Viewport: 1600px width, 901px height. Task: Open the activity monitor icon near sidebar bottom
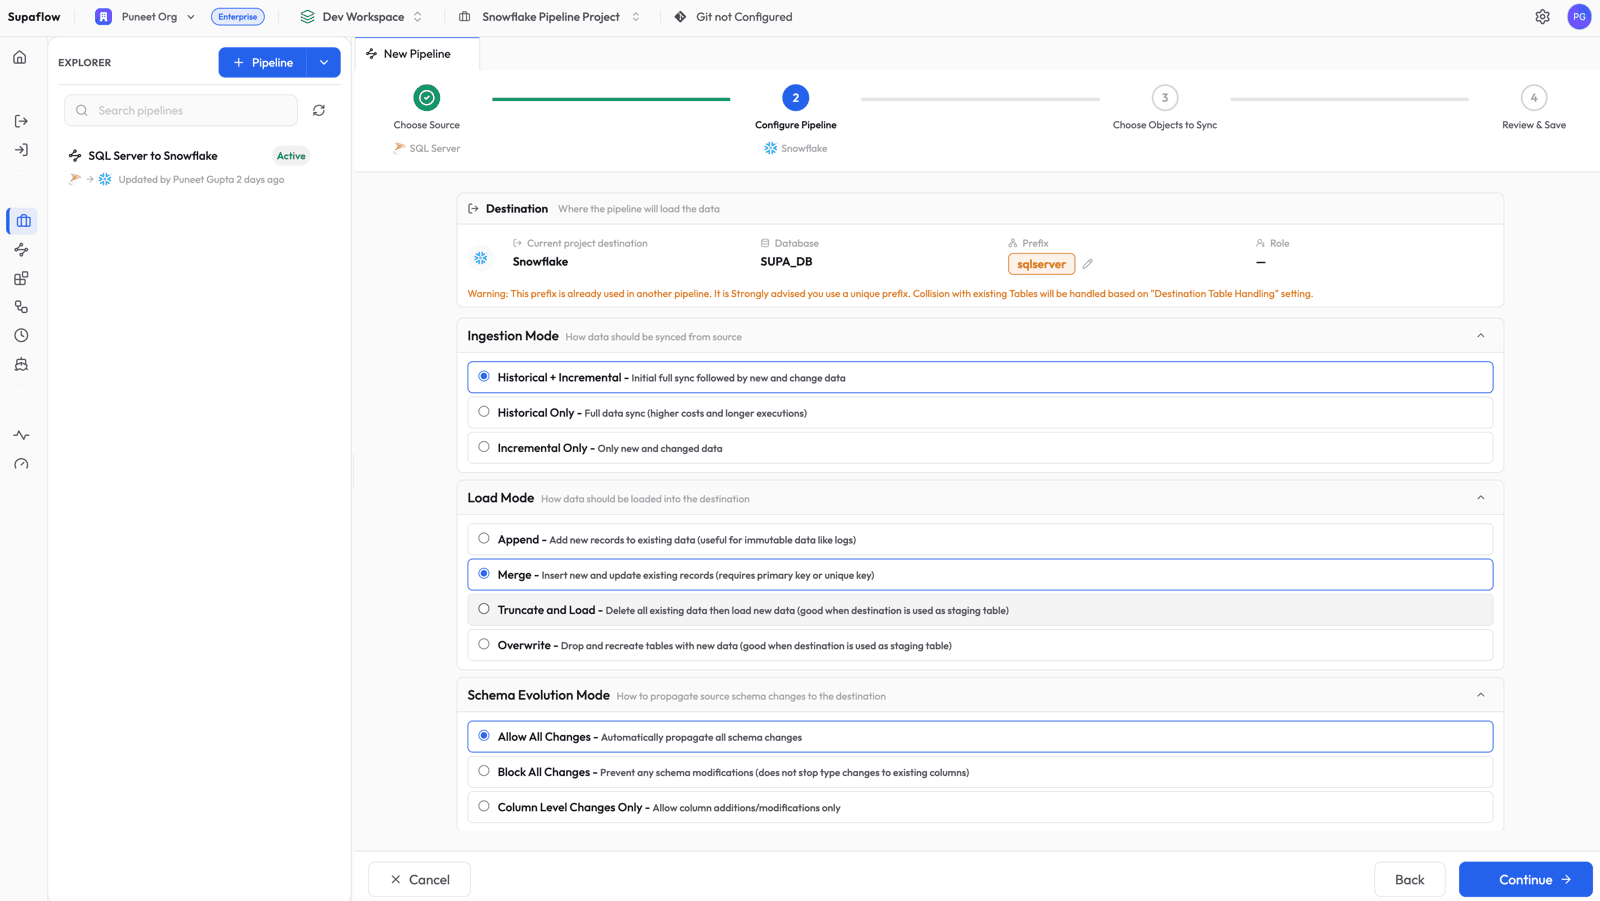coord(20,434)
